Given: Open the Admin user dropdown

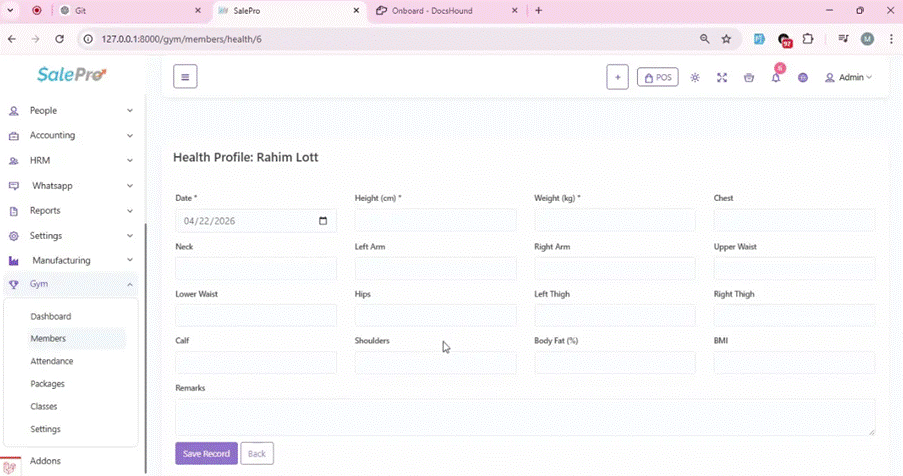Looking at the screenshot, I should coord(848,78).
